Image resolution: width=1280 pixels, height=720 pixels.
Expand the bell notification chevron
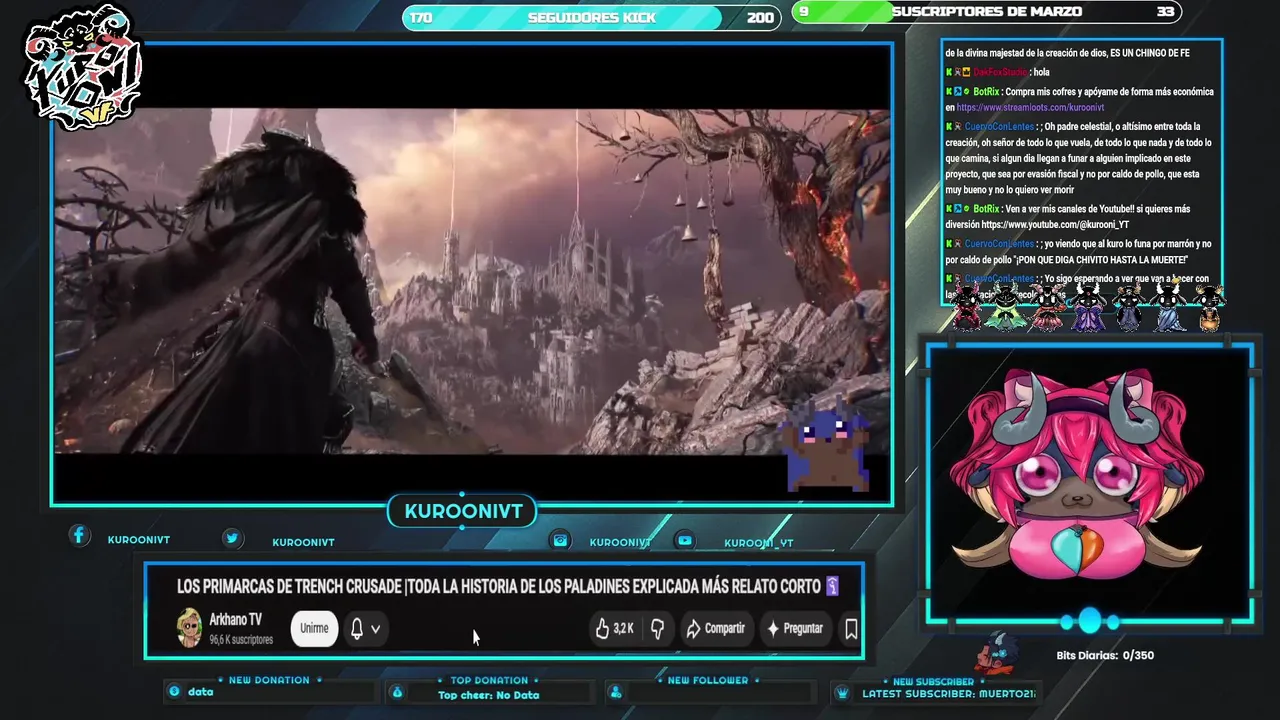click(x=375, y=629)
